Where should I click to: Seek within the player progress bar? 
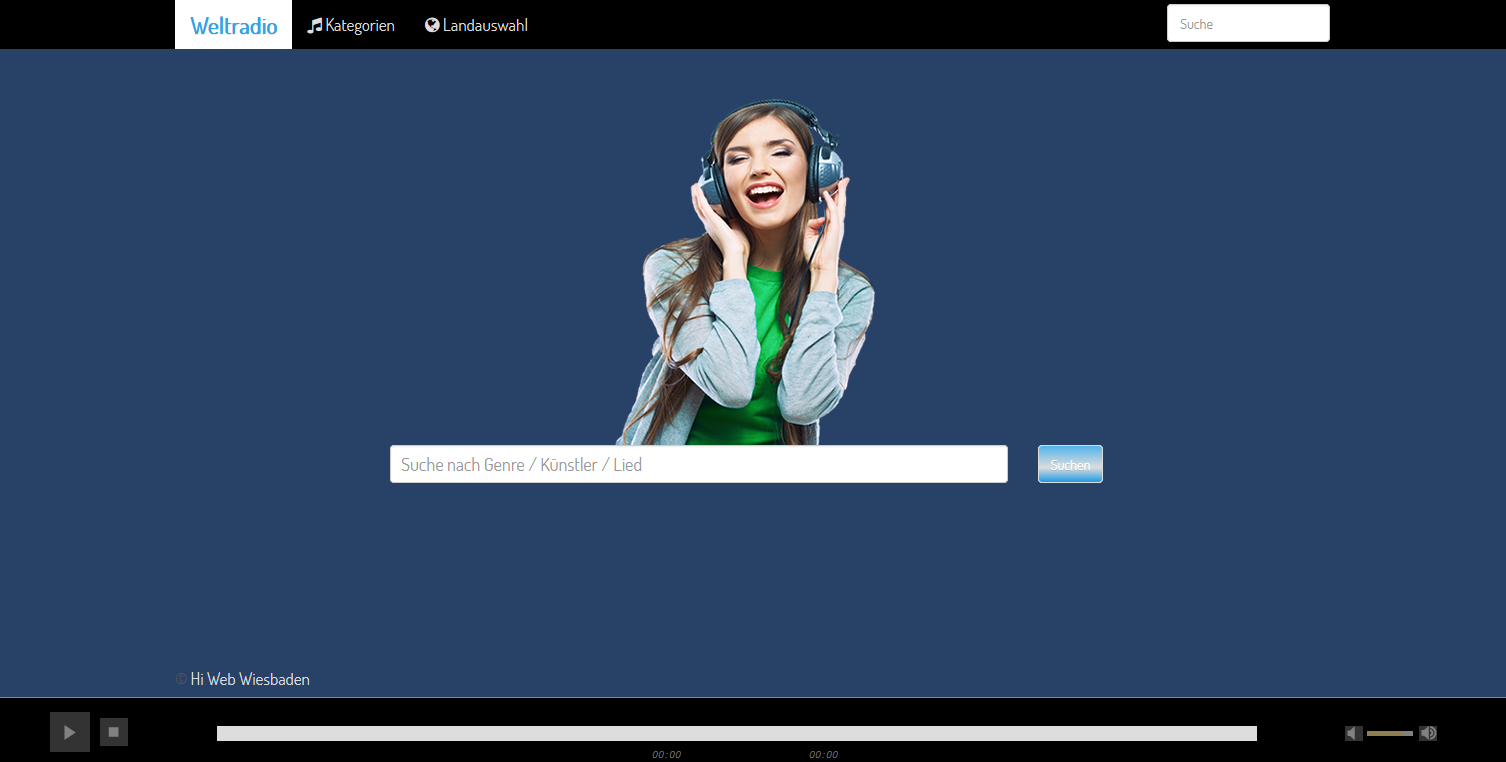click(737, 733)
